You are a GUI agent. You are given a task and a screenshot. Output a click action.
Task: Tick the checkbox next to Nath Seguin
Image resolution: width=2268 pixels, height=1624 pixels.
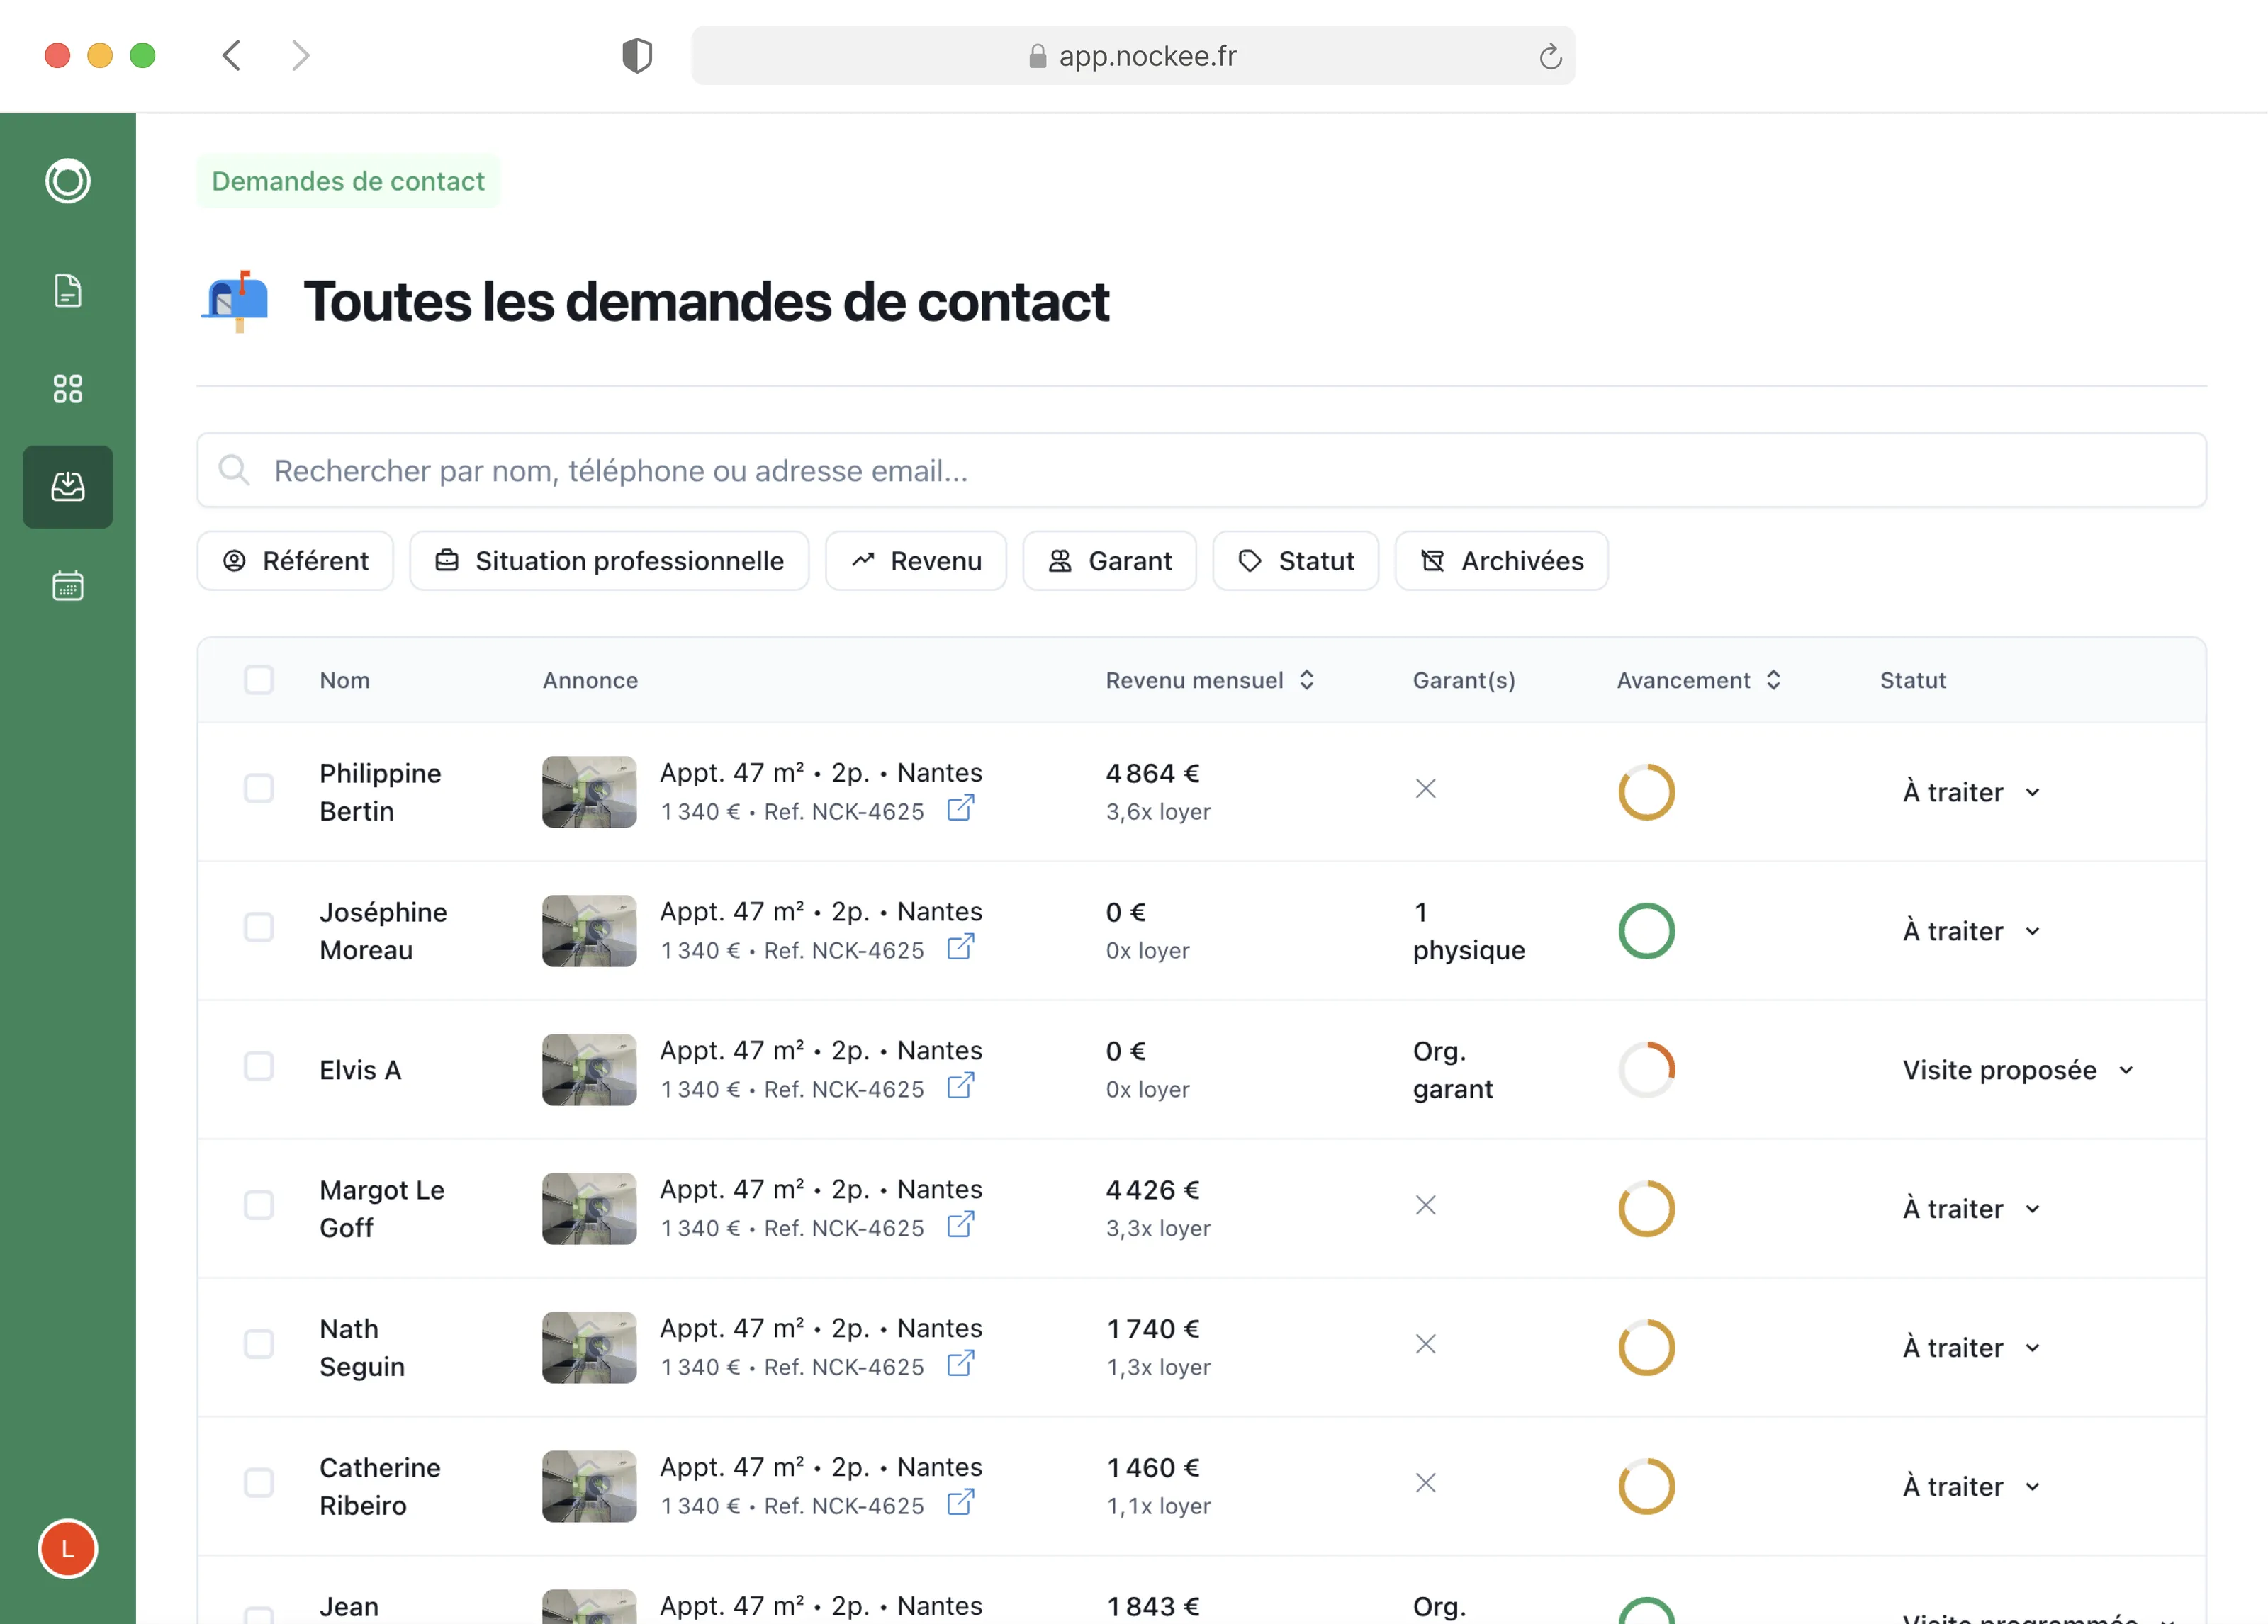tap(259, 1344)
